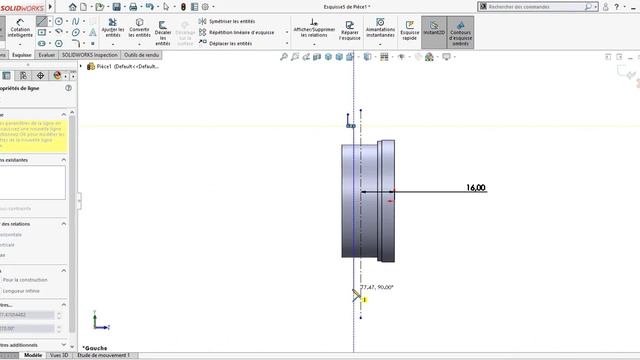Click Symétriser les entités
This screenshot has width=640, height=360.
pos(227,21)
